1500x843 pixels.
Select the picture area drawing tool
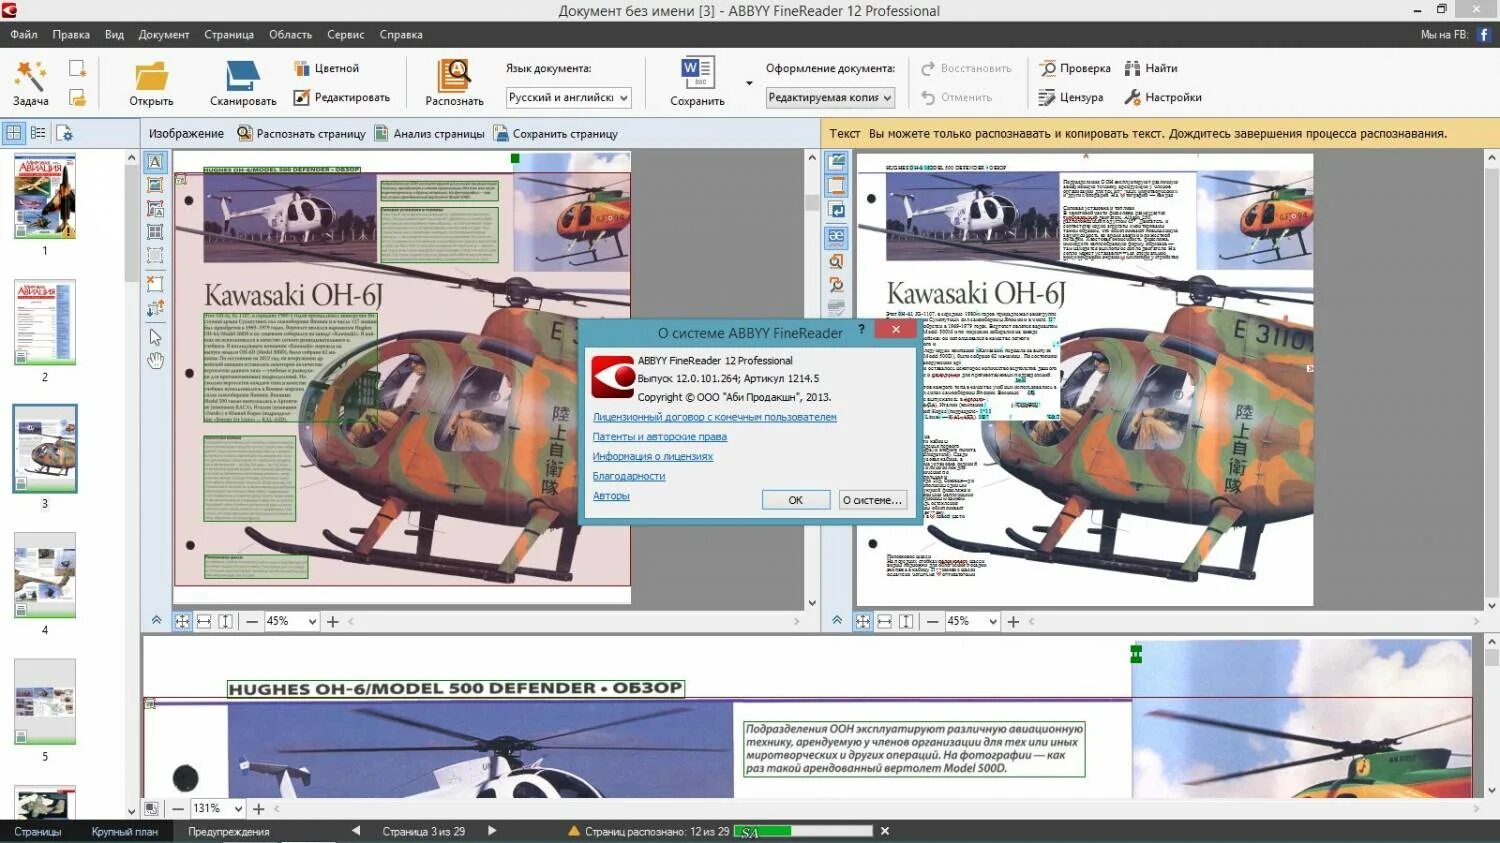click(155, 185)
